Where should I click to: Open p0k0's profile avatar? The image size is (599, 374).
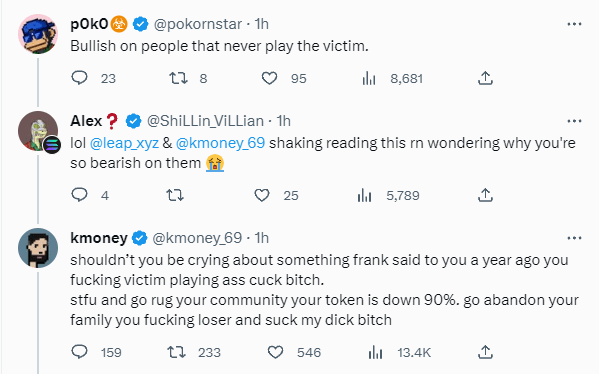click(x=38, y=34)
